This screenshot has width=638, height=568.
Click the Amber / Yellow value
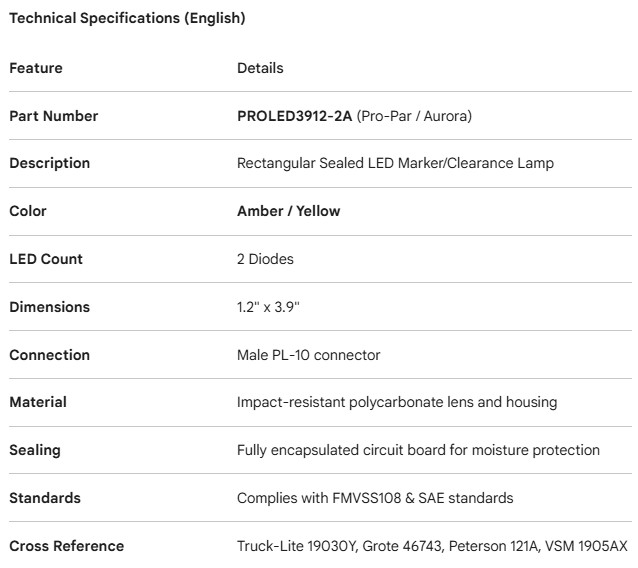coord(288,211)
